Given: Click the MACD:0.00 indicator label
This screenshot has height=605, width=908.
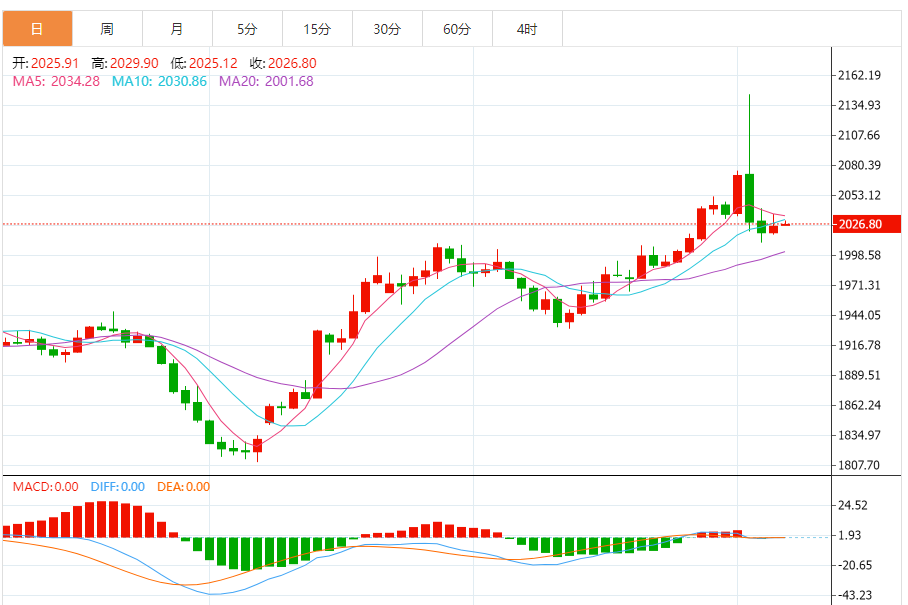Looking at the screenshot, I should (x=46, y=487).
